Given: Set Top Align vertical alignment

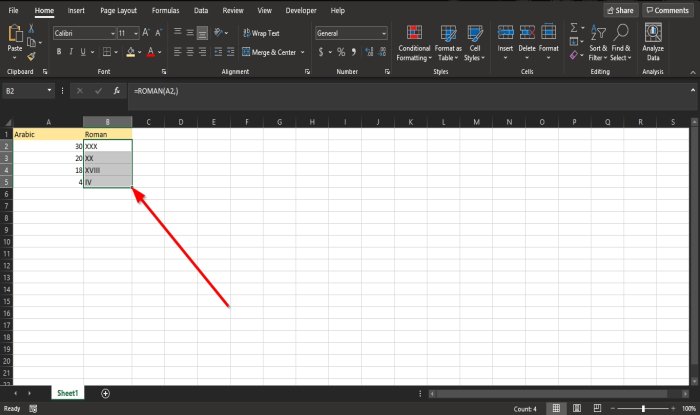Looking at the screenshot, I should 178,32.
